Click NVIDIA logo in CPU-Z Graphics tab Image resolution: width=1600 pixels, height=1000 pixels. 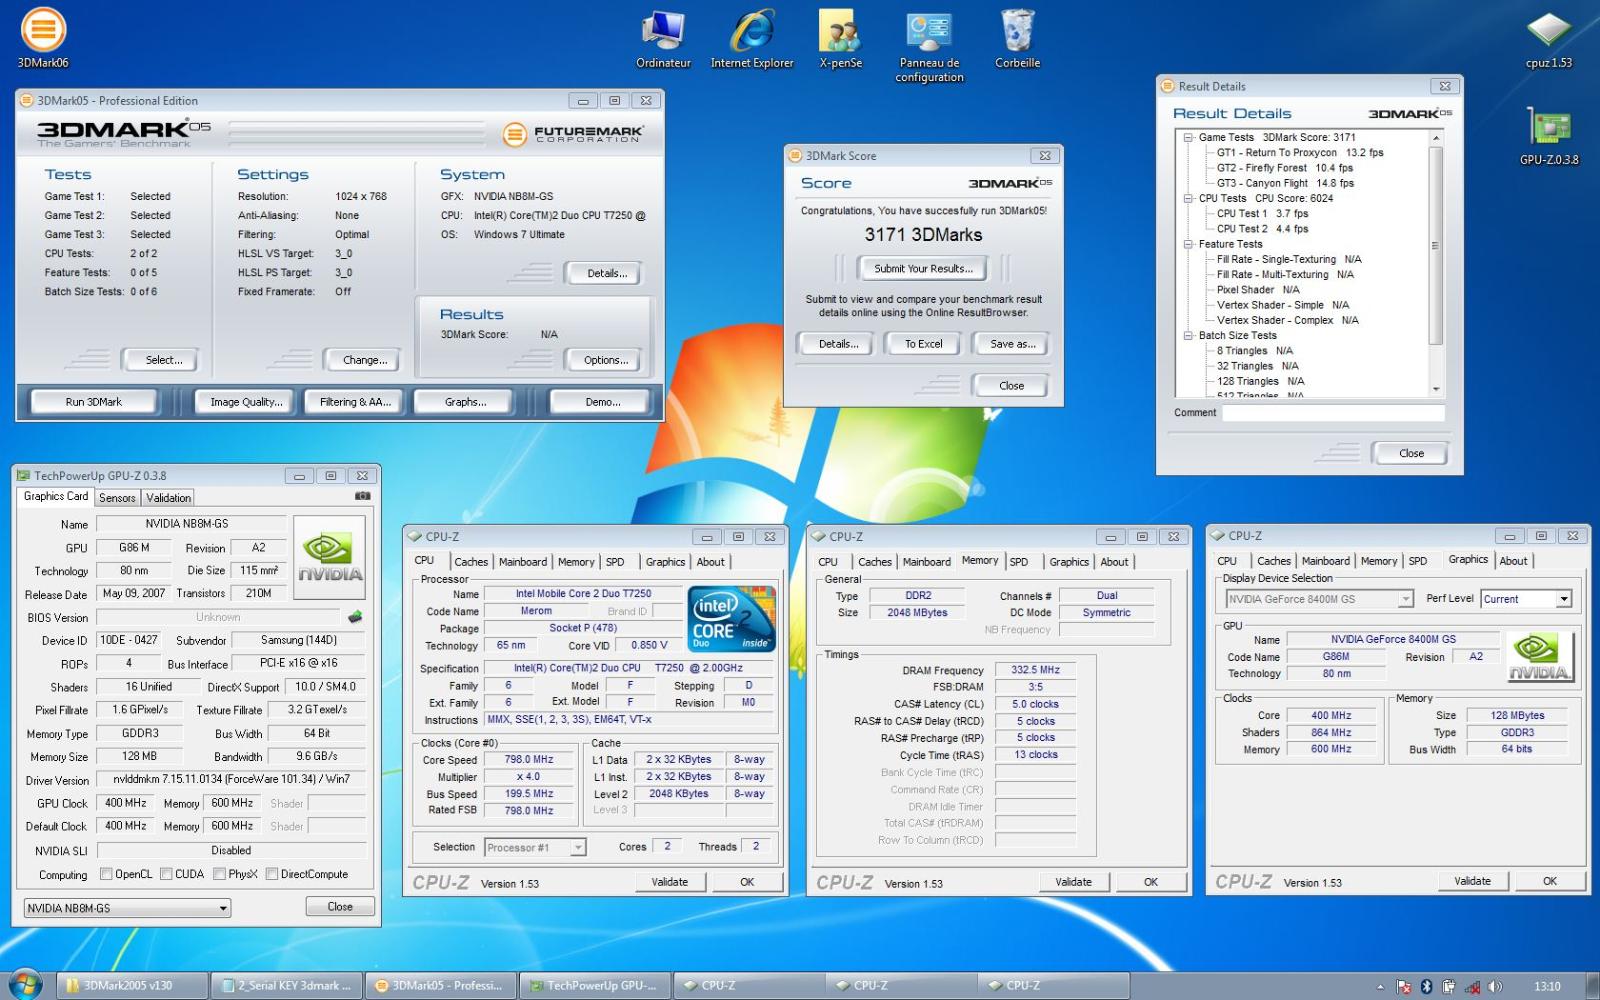click(1539, 657)
